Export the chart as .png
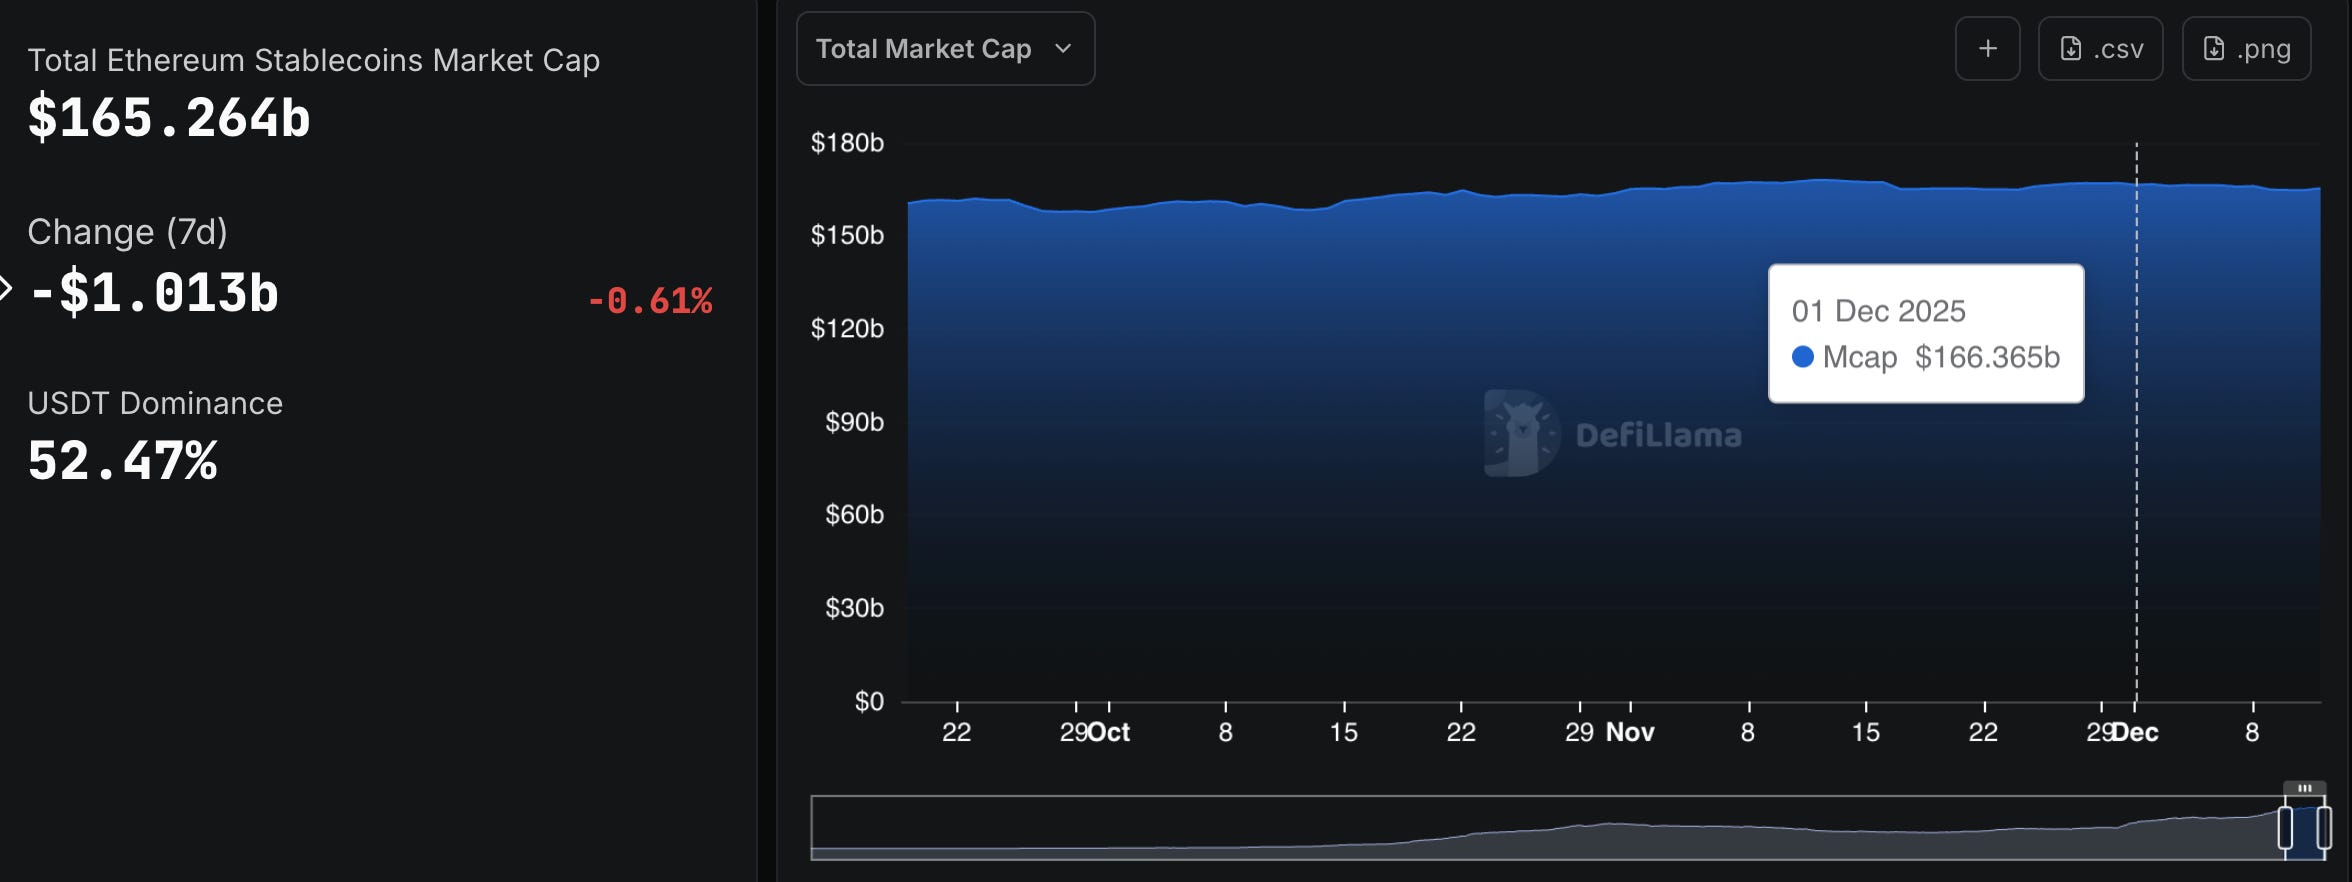2352x882 pixels. click(x=2247, y=48)
